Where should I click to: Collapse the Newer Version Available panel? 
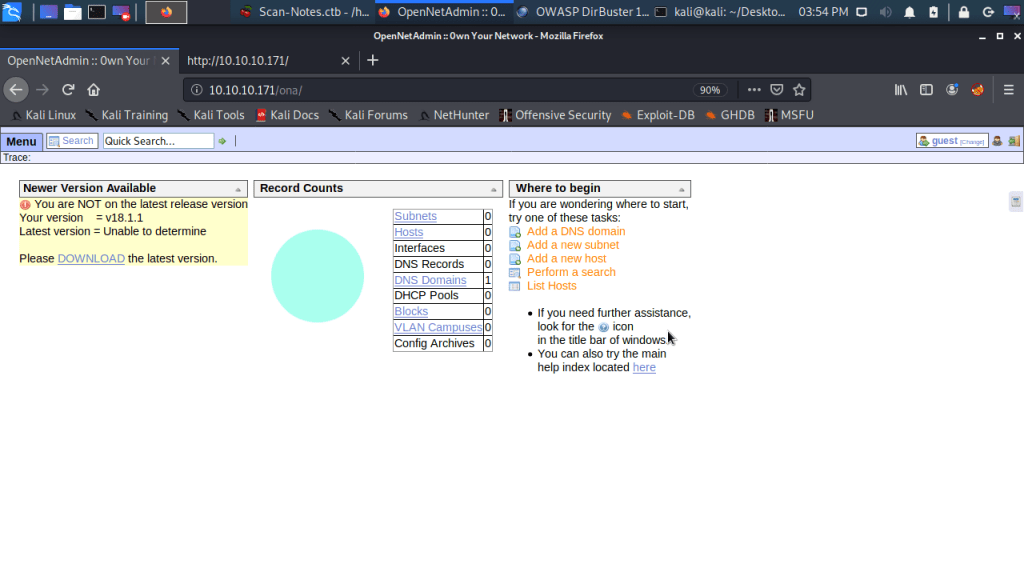point(238,189)
